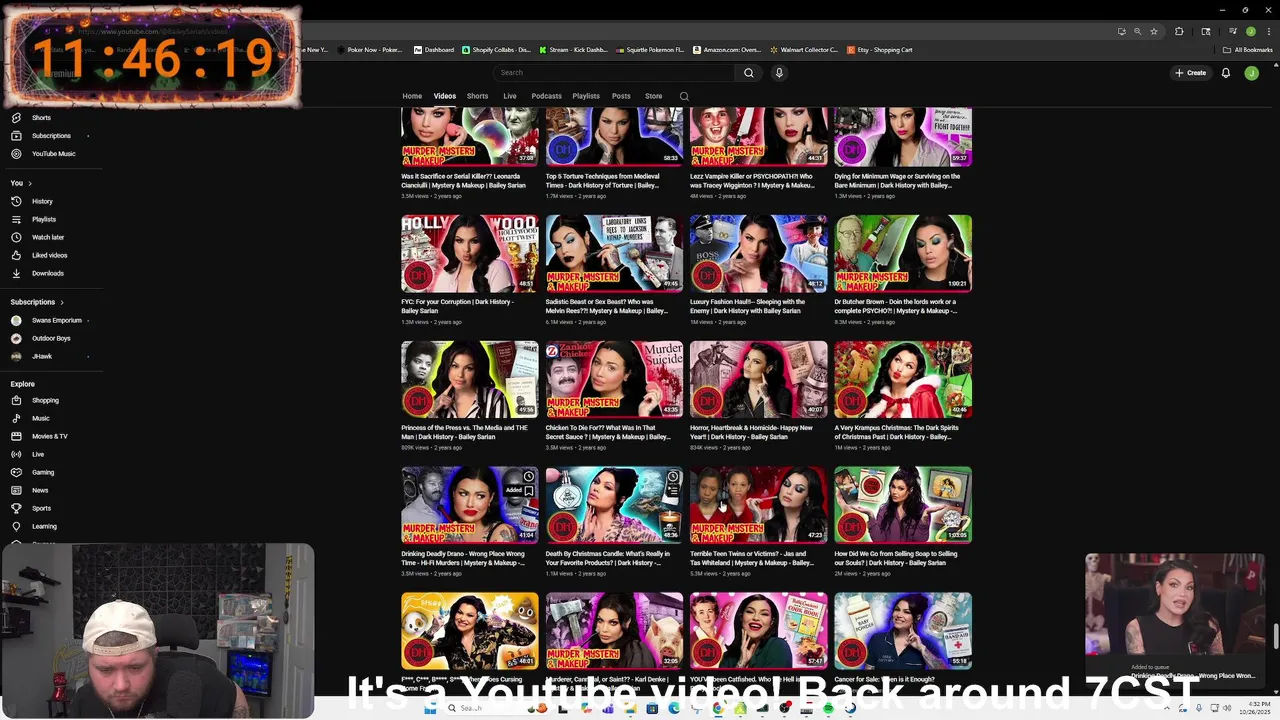The height and width of the screenshot is (720, 1280).
Task: Open watch History in the sidebar
Action: [42, 201]
